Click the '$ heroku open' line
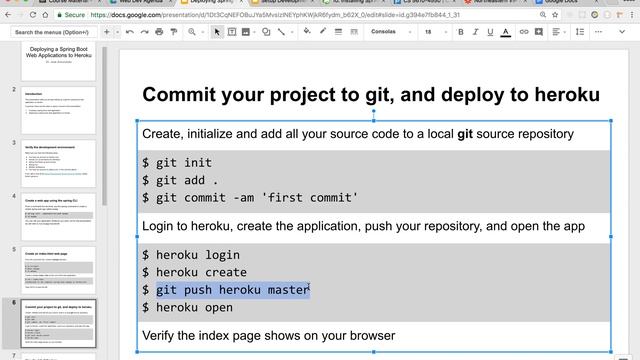Image resolution: width=640 pixels, height=360 pixels. tap(187, 307)
